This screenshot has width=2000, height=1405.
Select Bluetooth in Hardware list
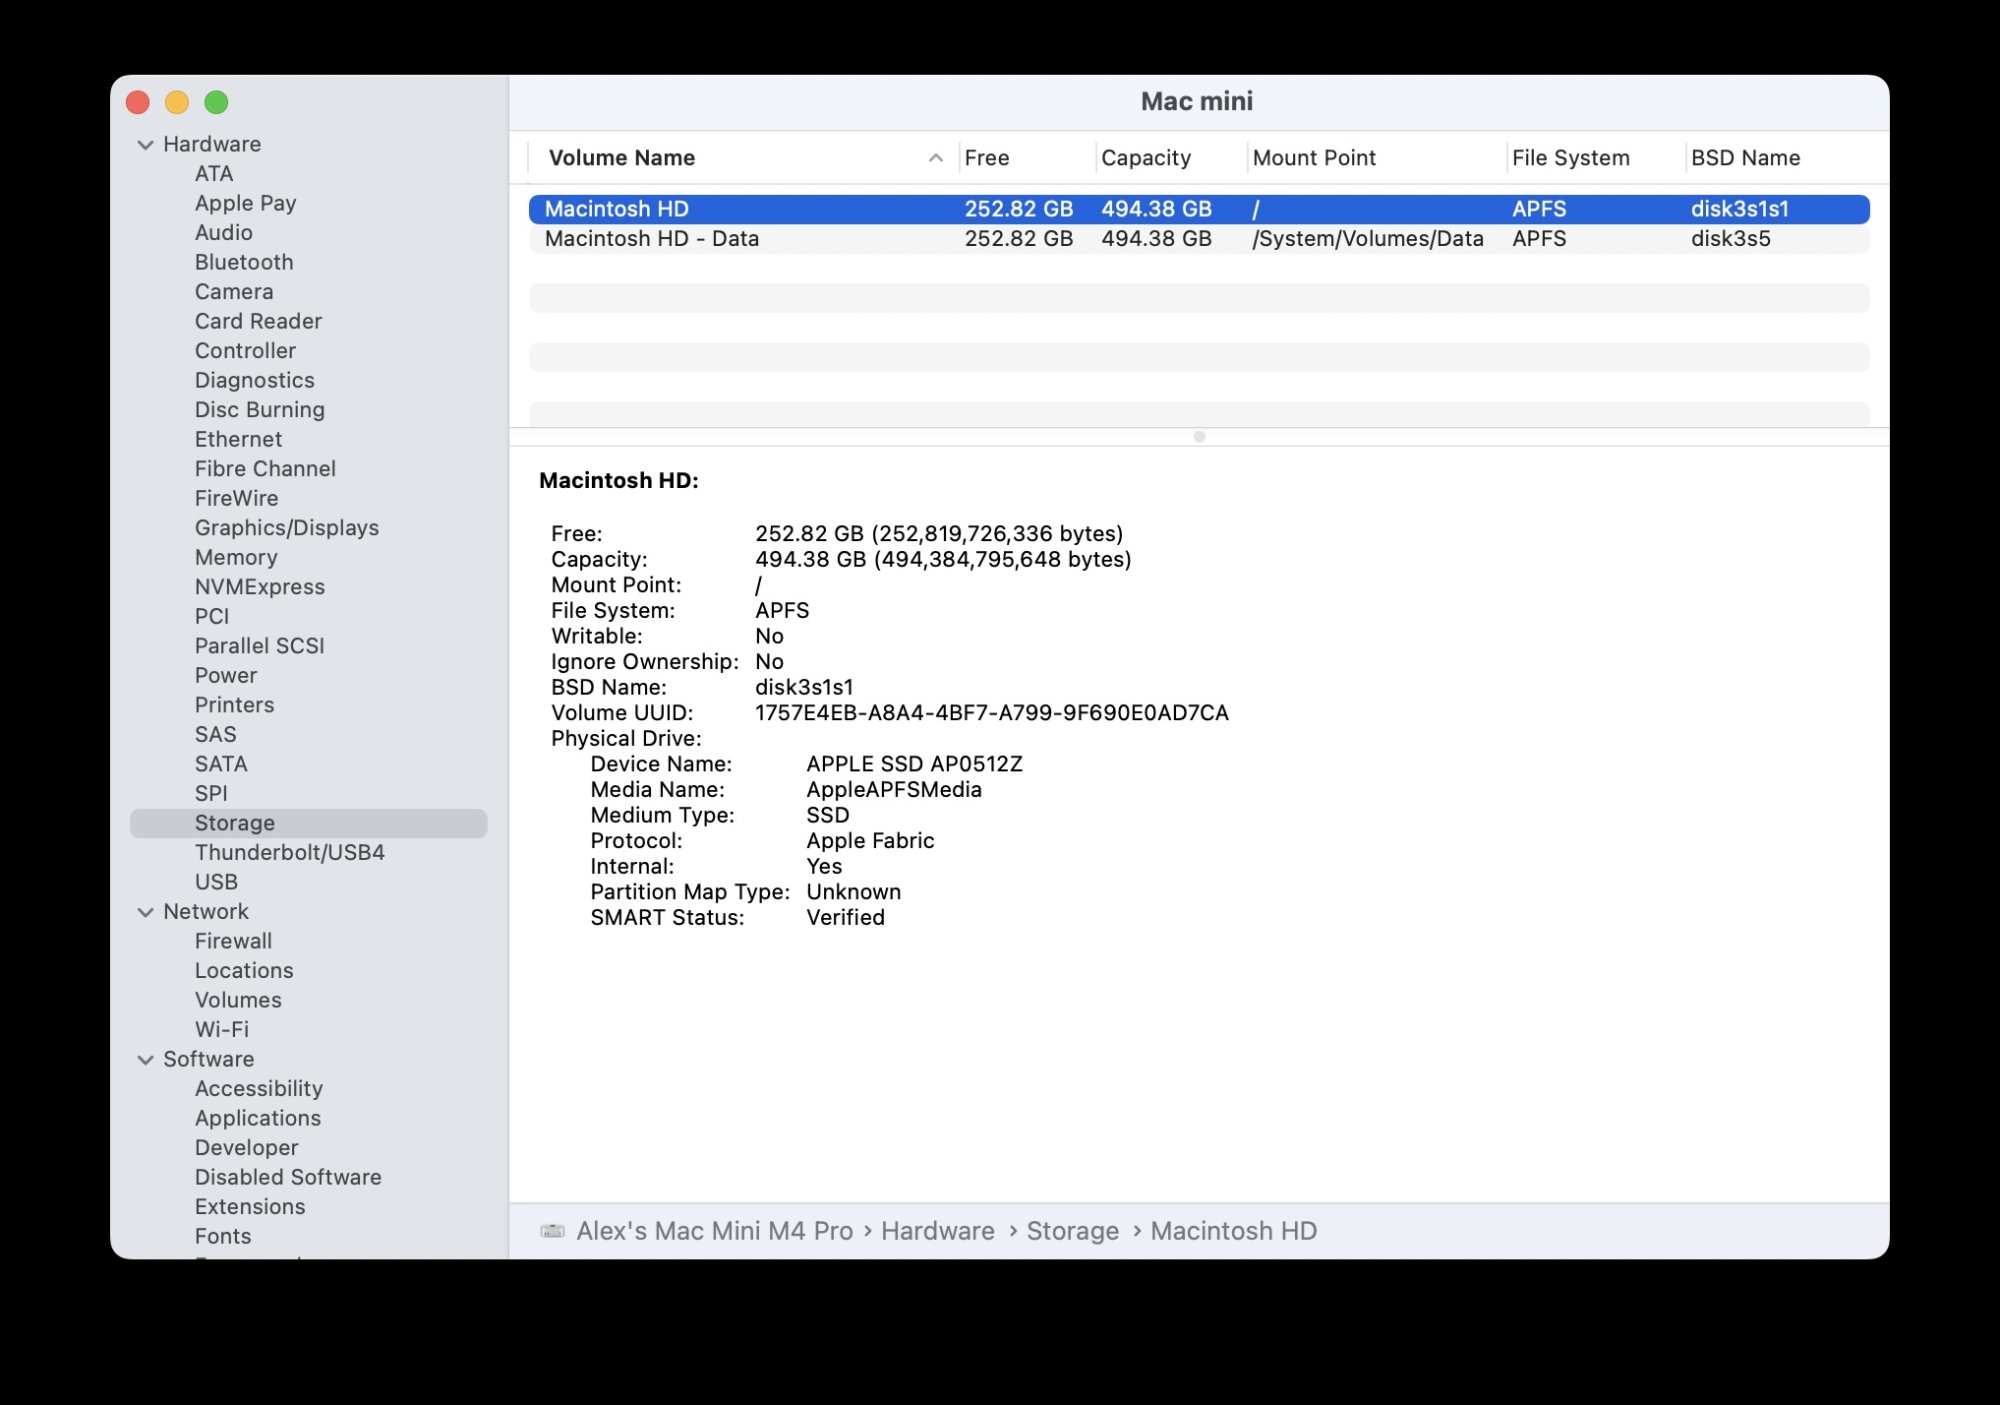pos(243,262)
